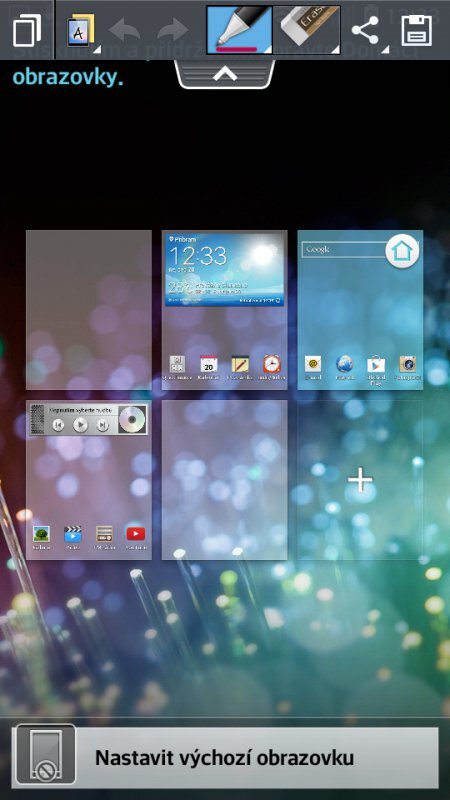Open the Play Store shopping bag icon

coord(376,365)
